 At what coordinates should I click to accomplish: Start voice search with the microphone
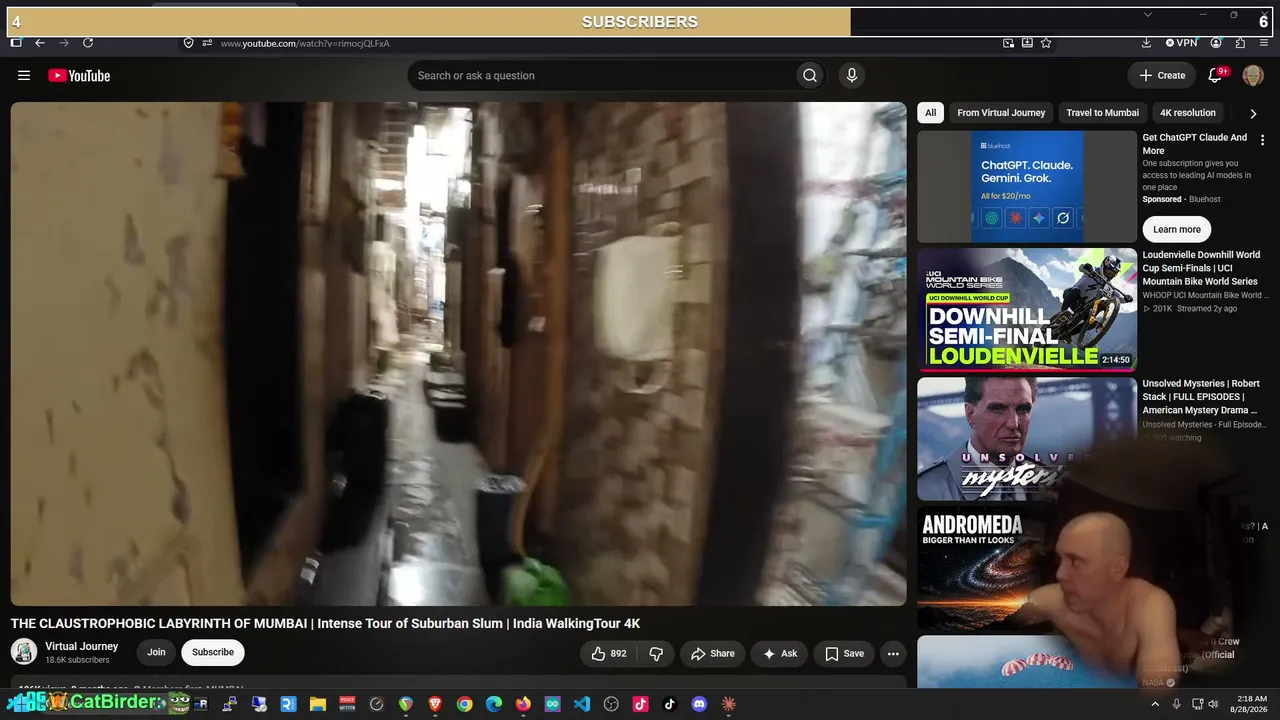click(852, 75)
